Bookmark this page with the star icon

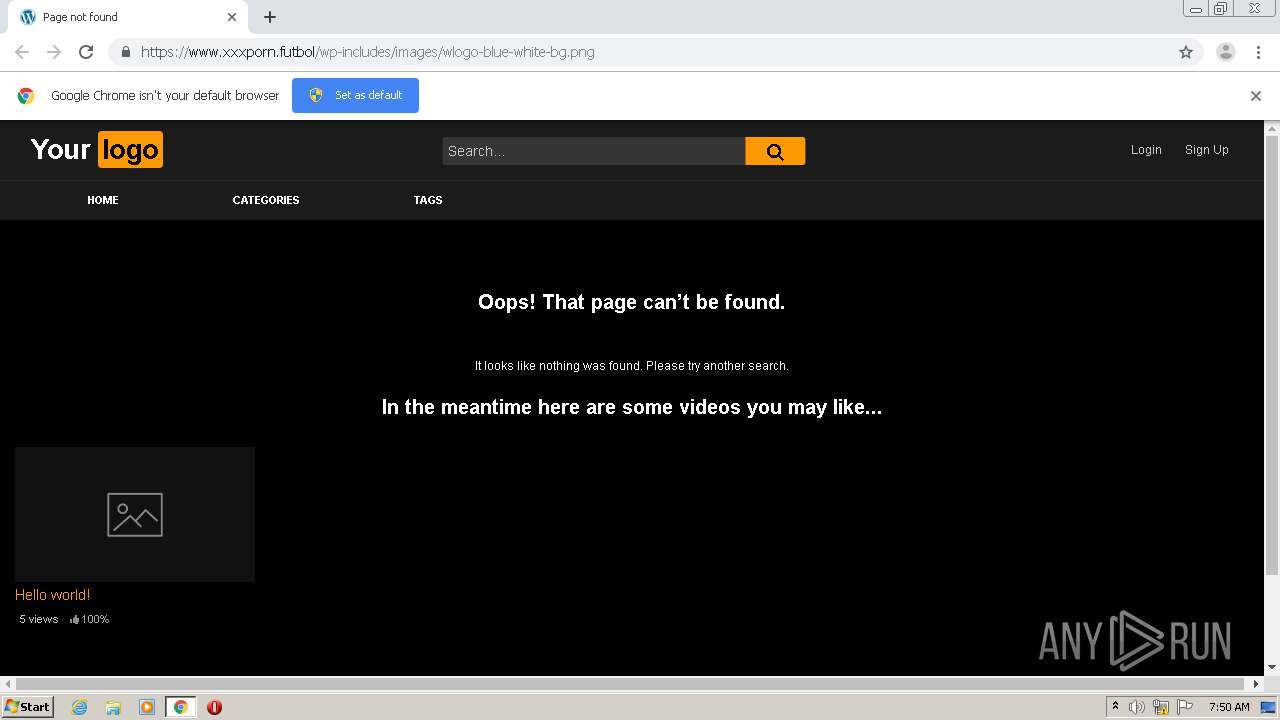tap(1186, 52)
